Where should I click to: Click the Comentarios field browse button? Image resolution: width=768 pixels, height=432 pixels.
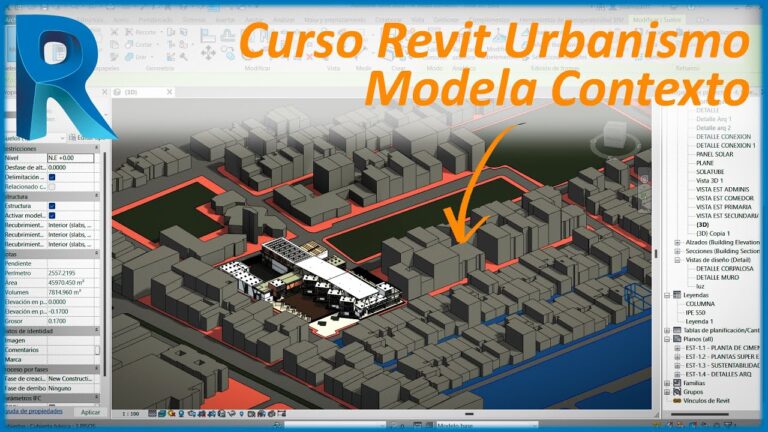(97, 350)
